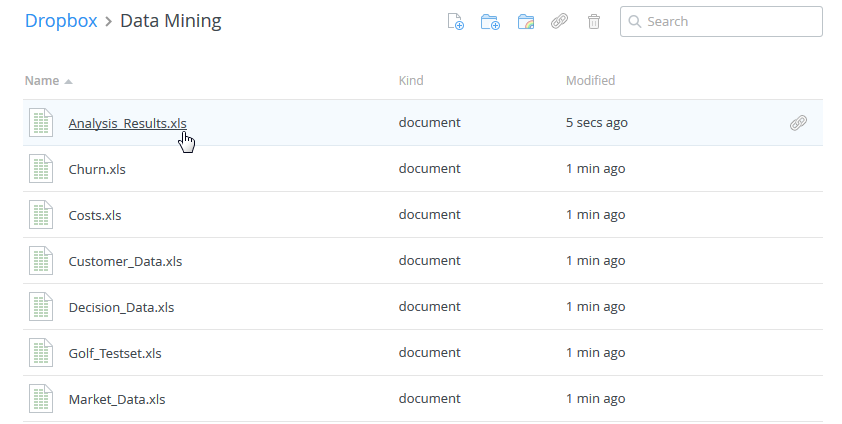Click the upload file icon
Image resolution: width=842 pixels, height=424 pixels.
(455, 22)
